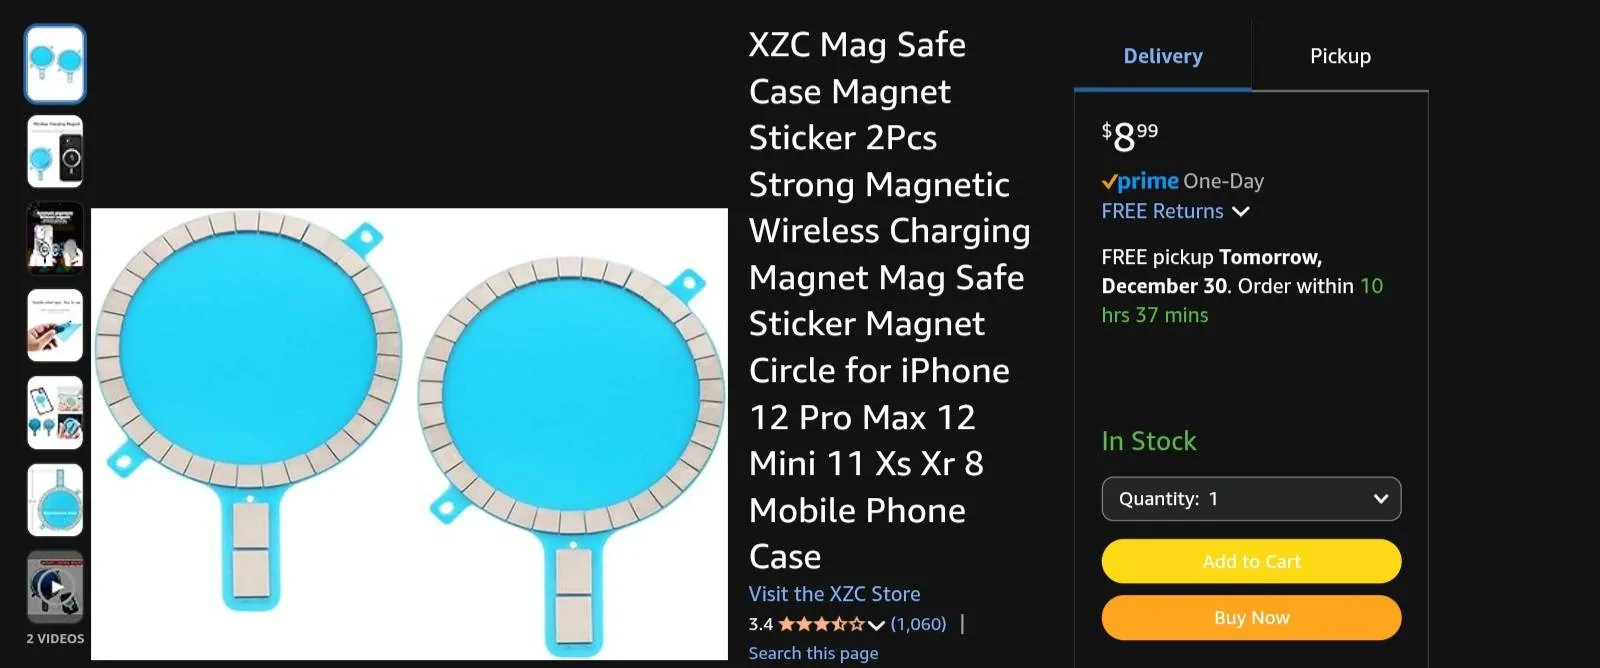Visit the XZC Store link
This screenshot has height=668, width=1600.
pyautogui.click(x=833, y=593)
